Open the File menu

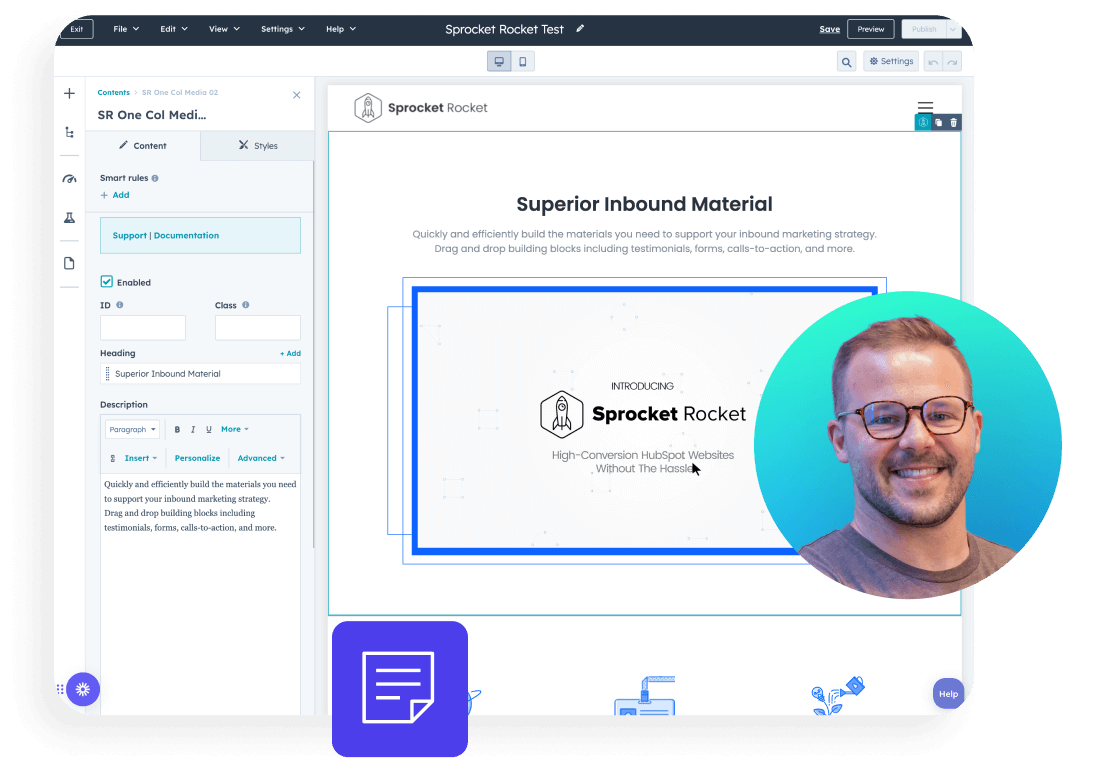[125, 28]
